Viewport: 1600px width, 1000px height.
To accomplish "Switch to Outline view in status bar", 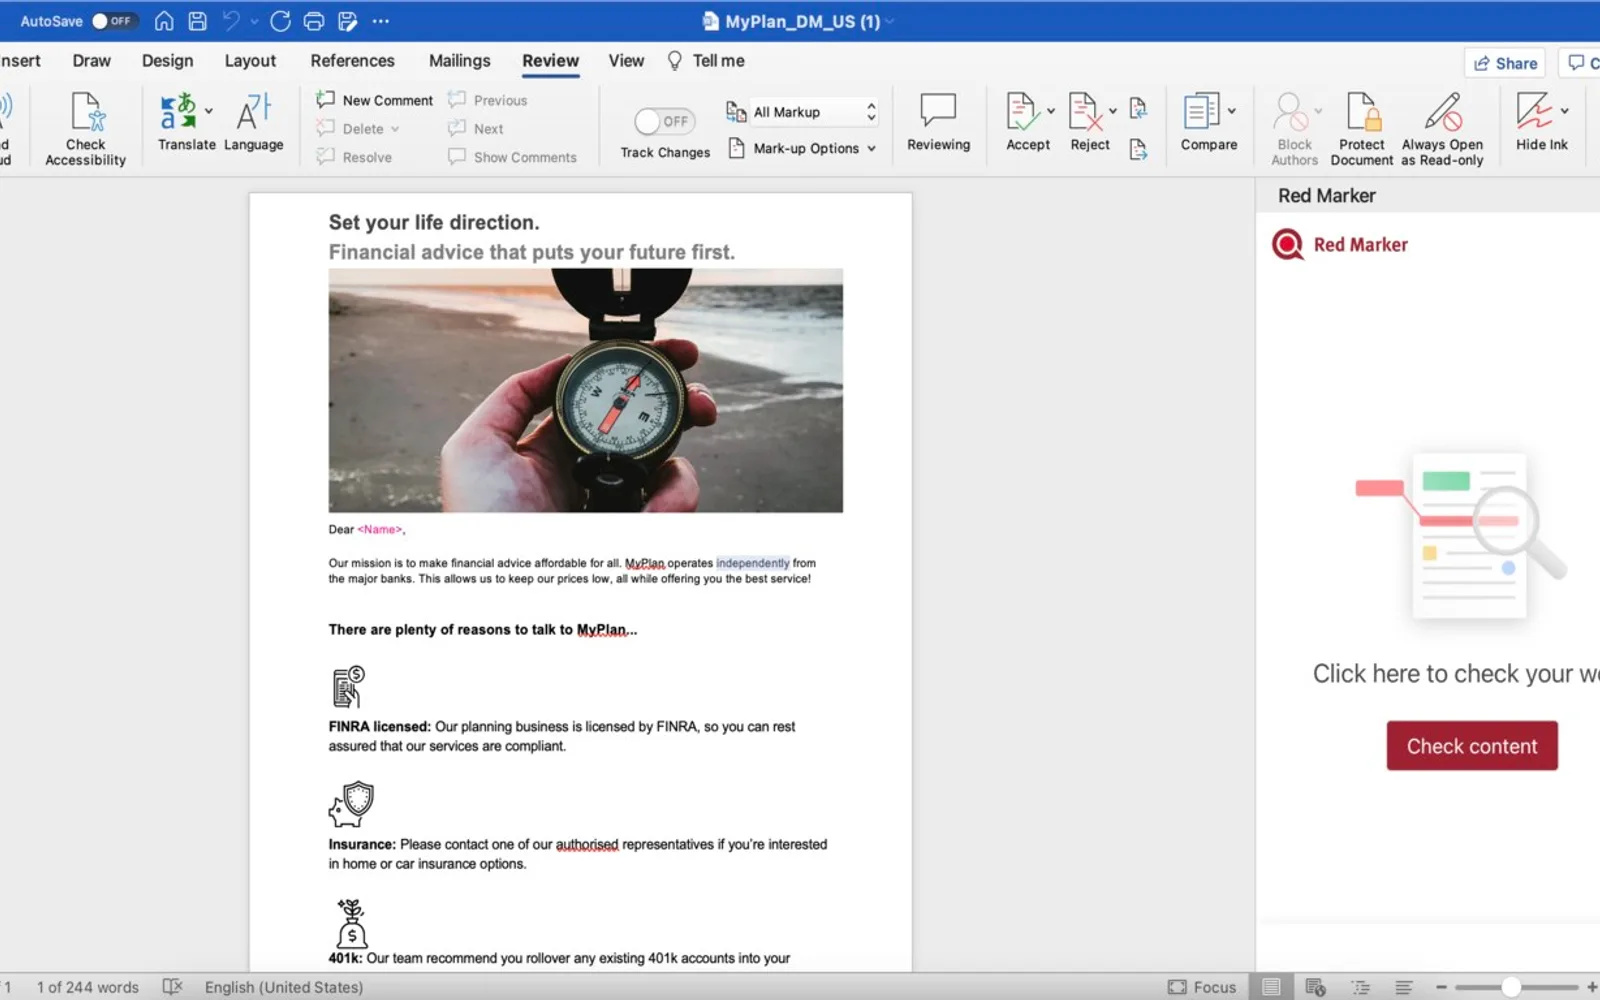I will click(x=1361, y=987).
